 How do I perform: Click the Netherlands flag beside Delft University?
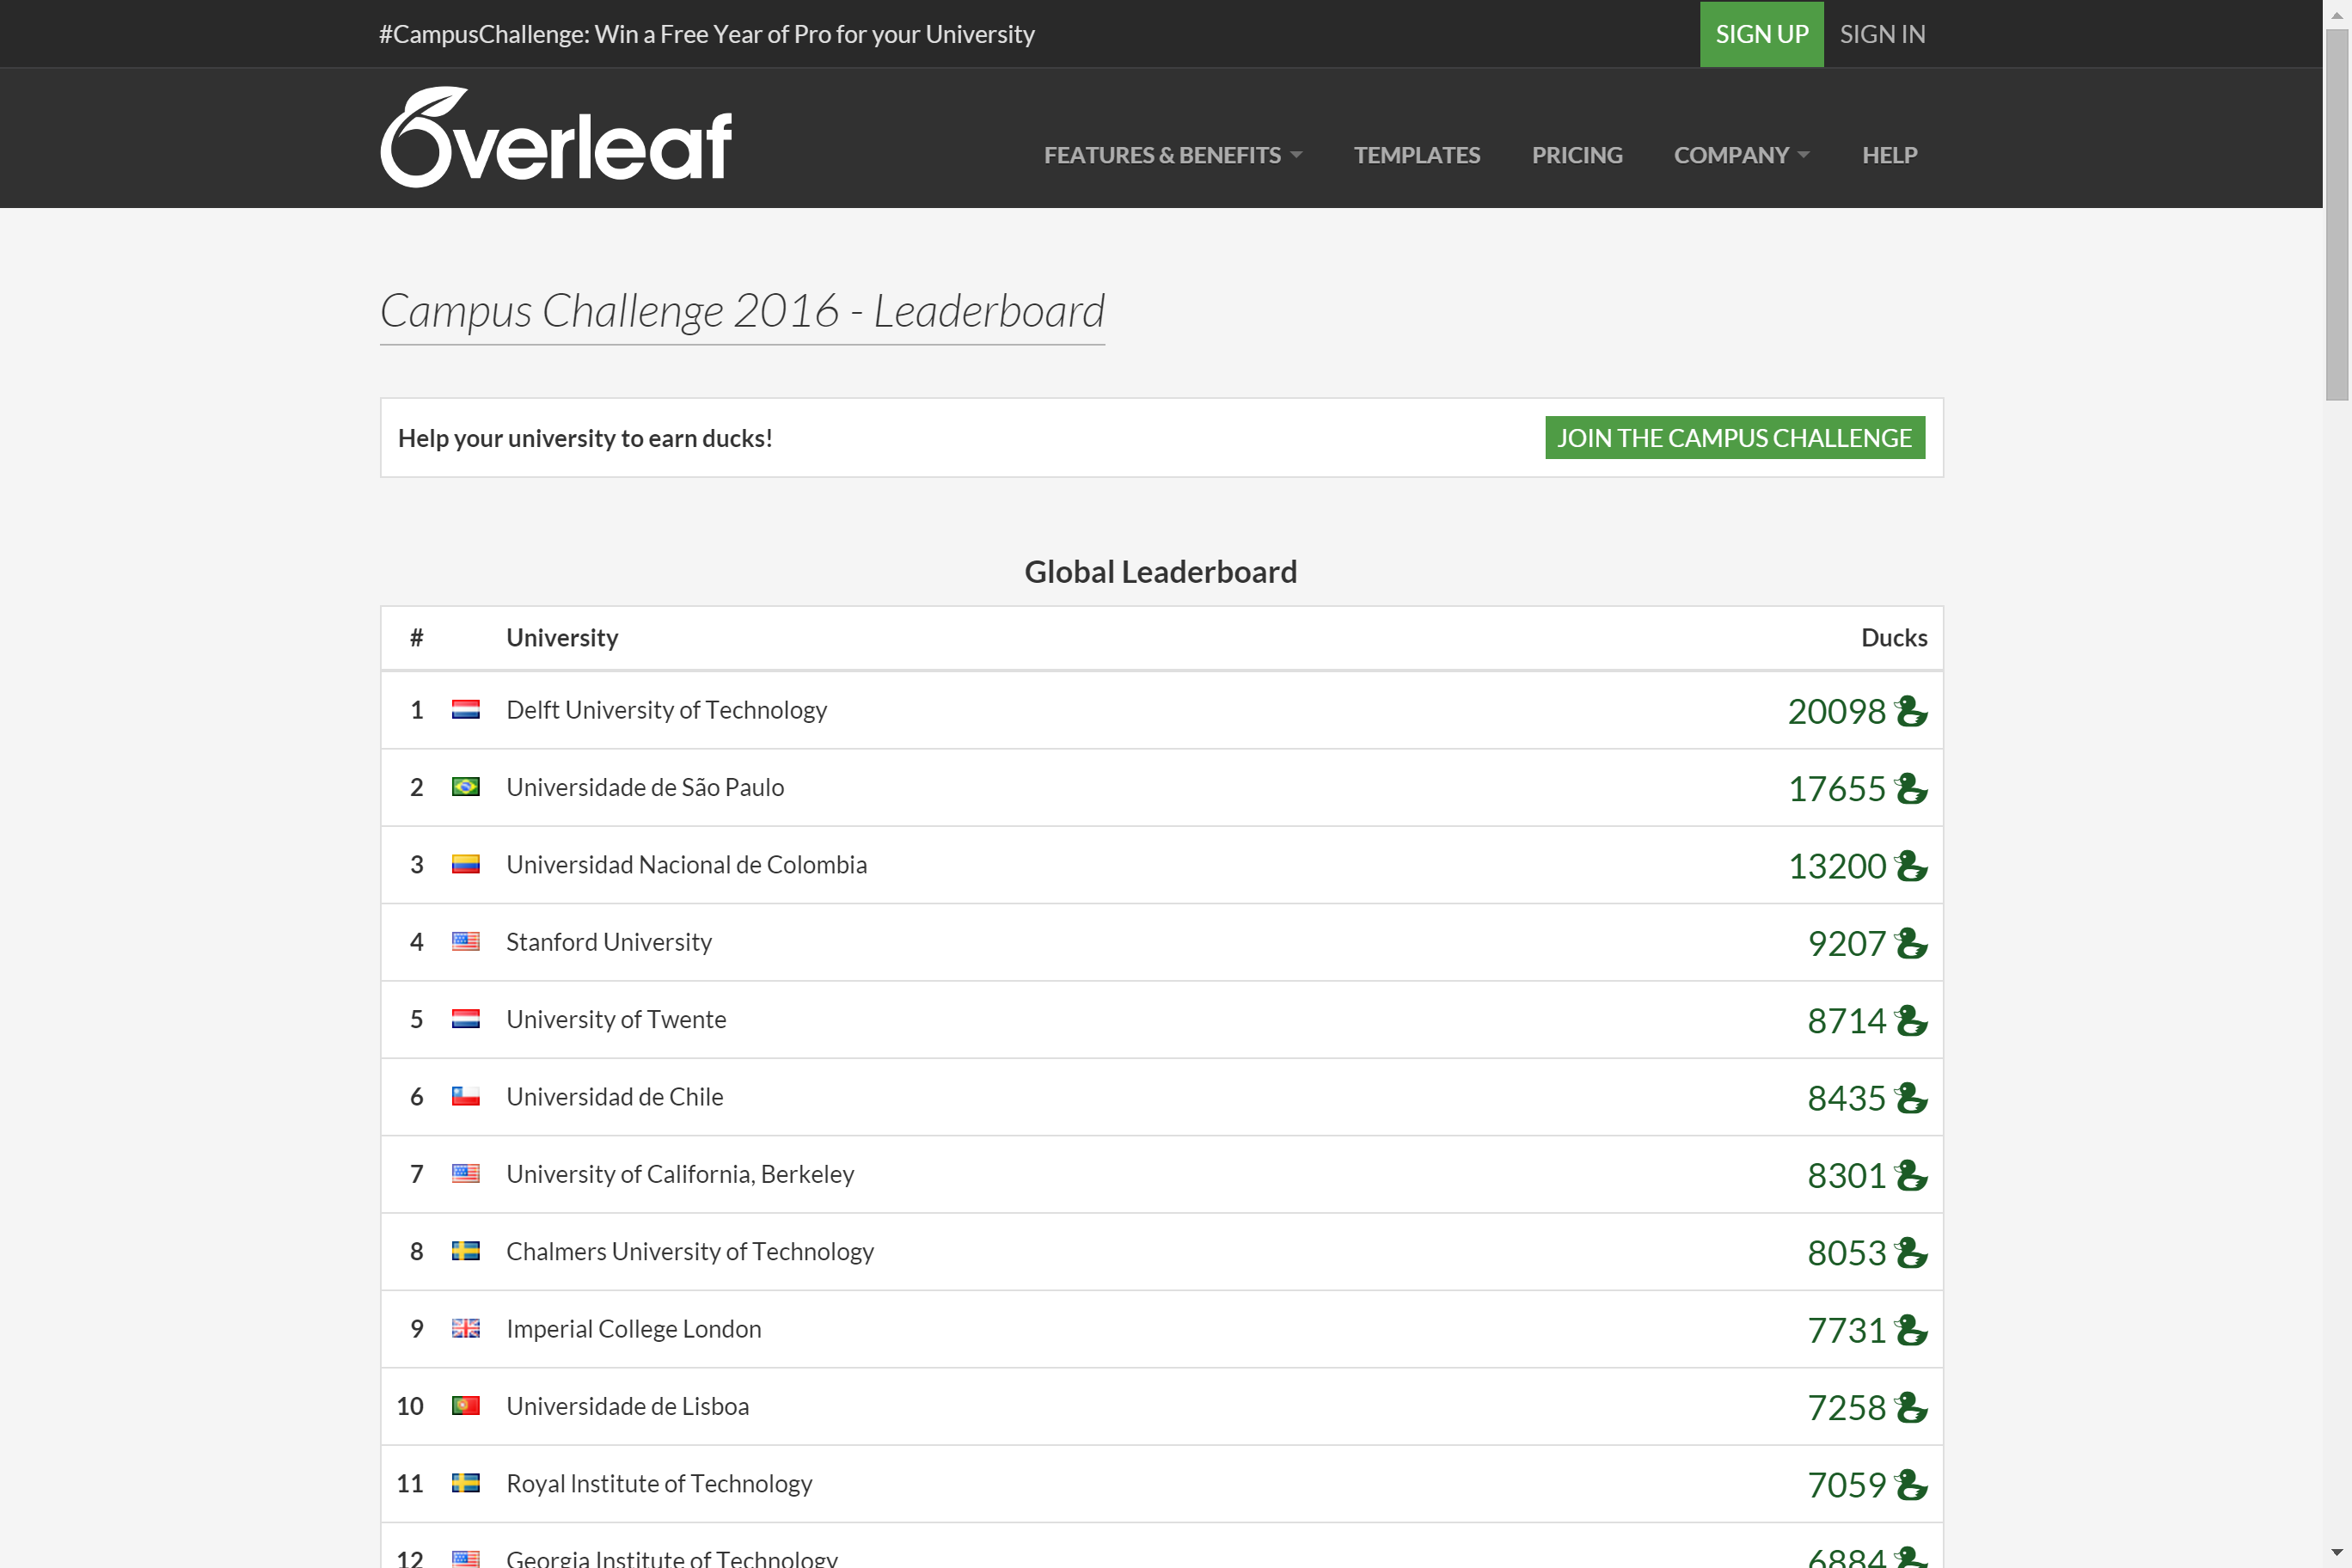click(x=465, y=710)
